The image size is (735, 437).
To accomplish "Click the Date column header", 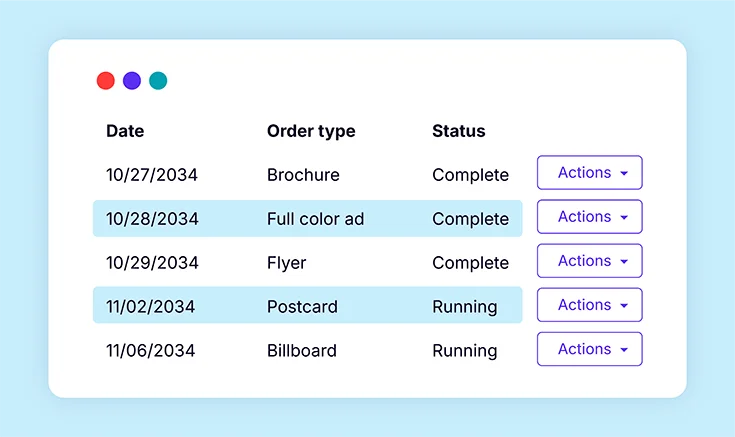I will coord(125,131).
